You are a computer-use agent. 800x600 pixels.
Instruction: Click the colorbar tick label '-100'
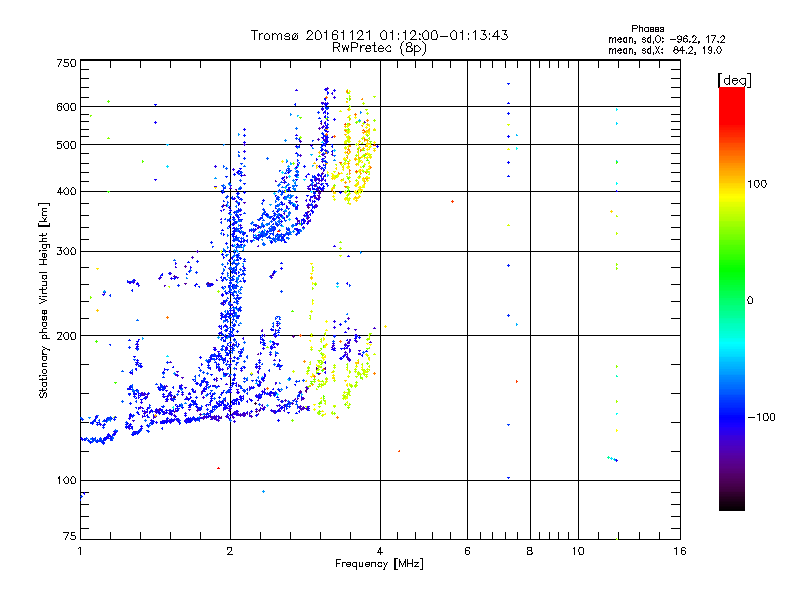(x=761, y=417)
